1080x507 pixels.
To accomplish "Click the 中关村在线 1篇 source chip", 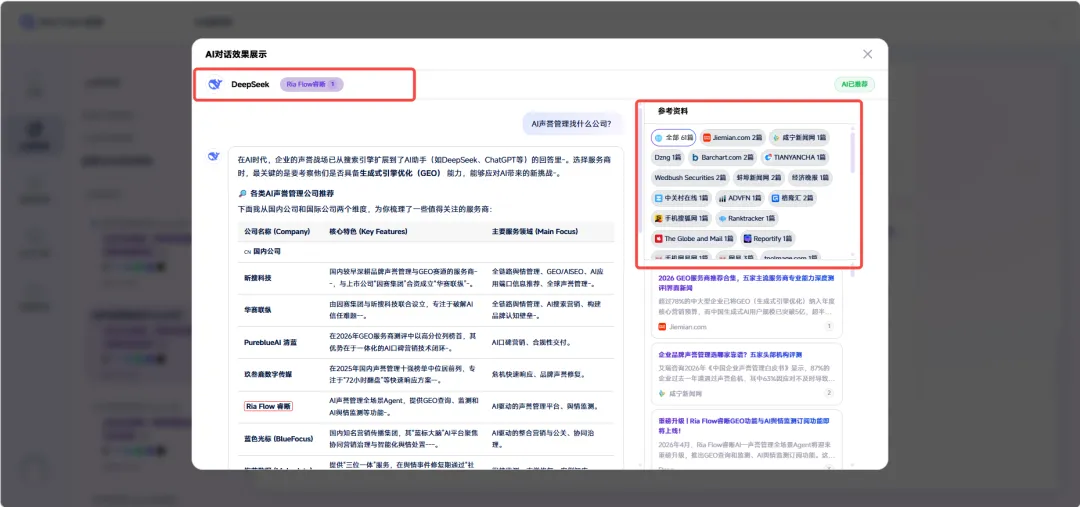I will pos(681,198).
